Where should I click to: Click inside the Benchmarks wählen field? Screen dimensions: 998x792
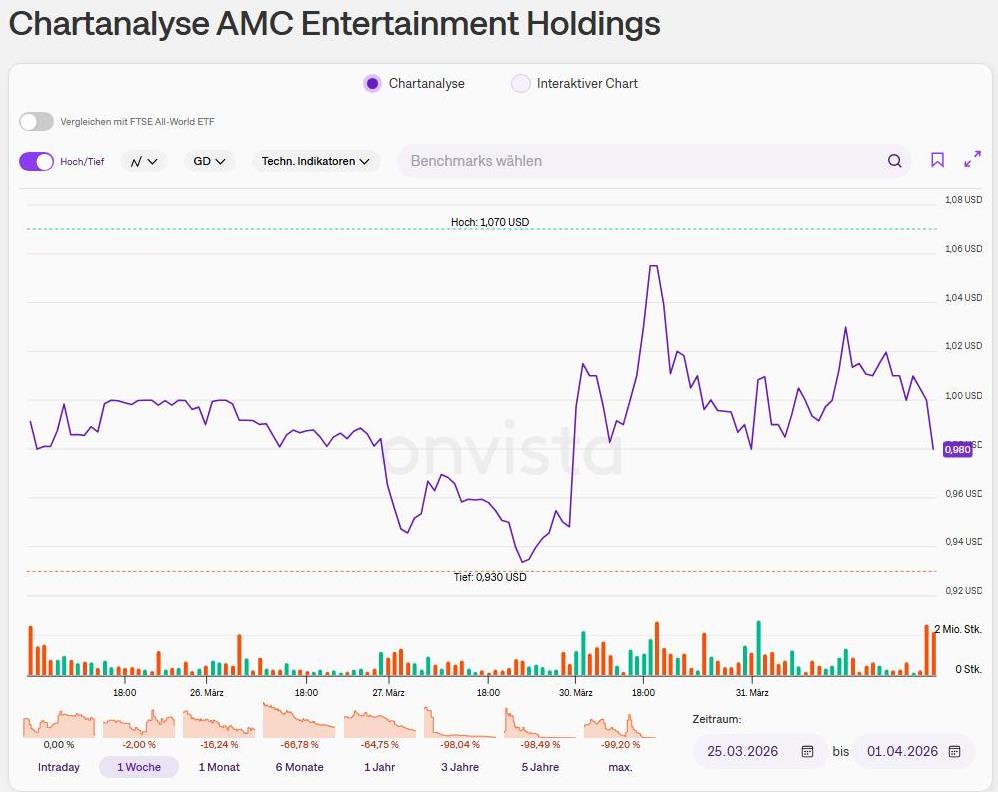(600, 160)
